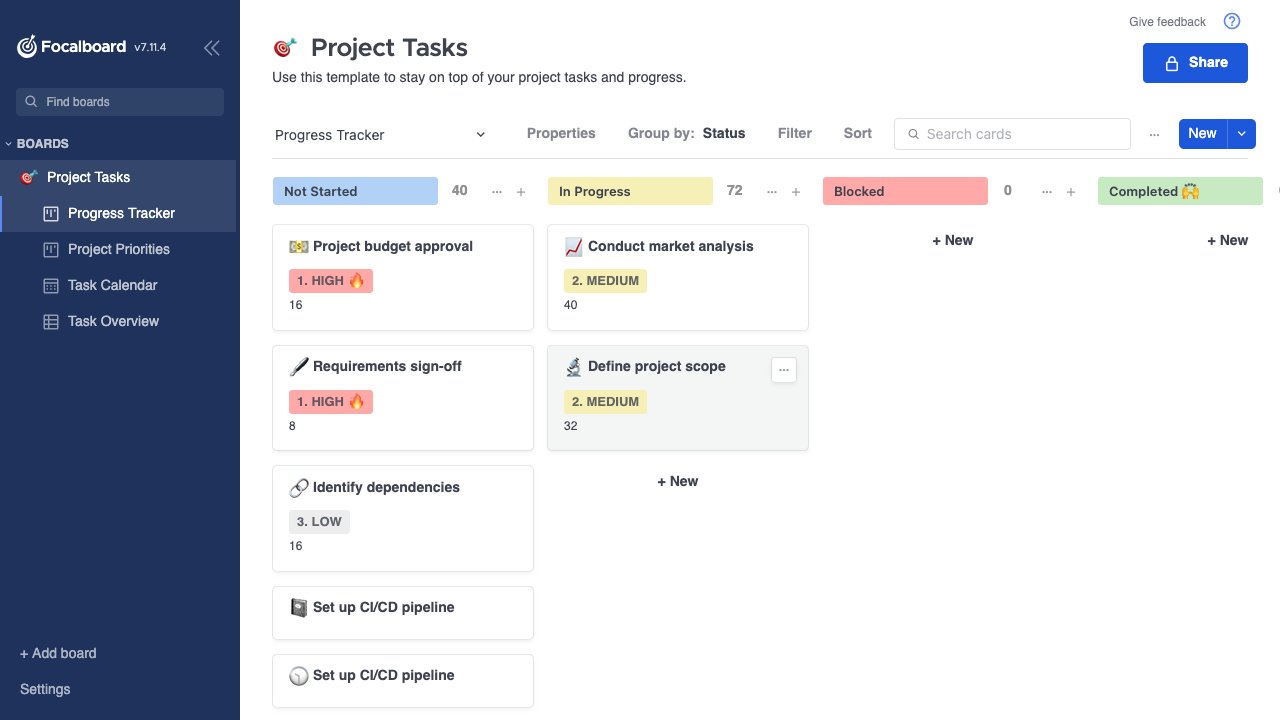Open the Group by Status selector
The height and width of the screenshot is (720, 1280).
point(686,134)
